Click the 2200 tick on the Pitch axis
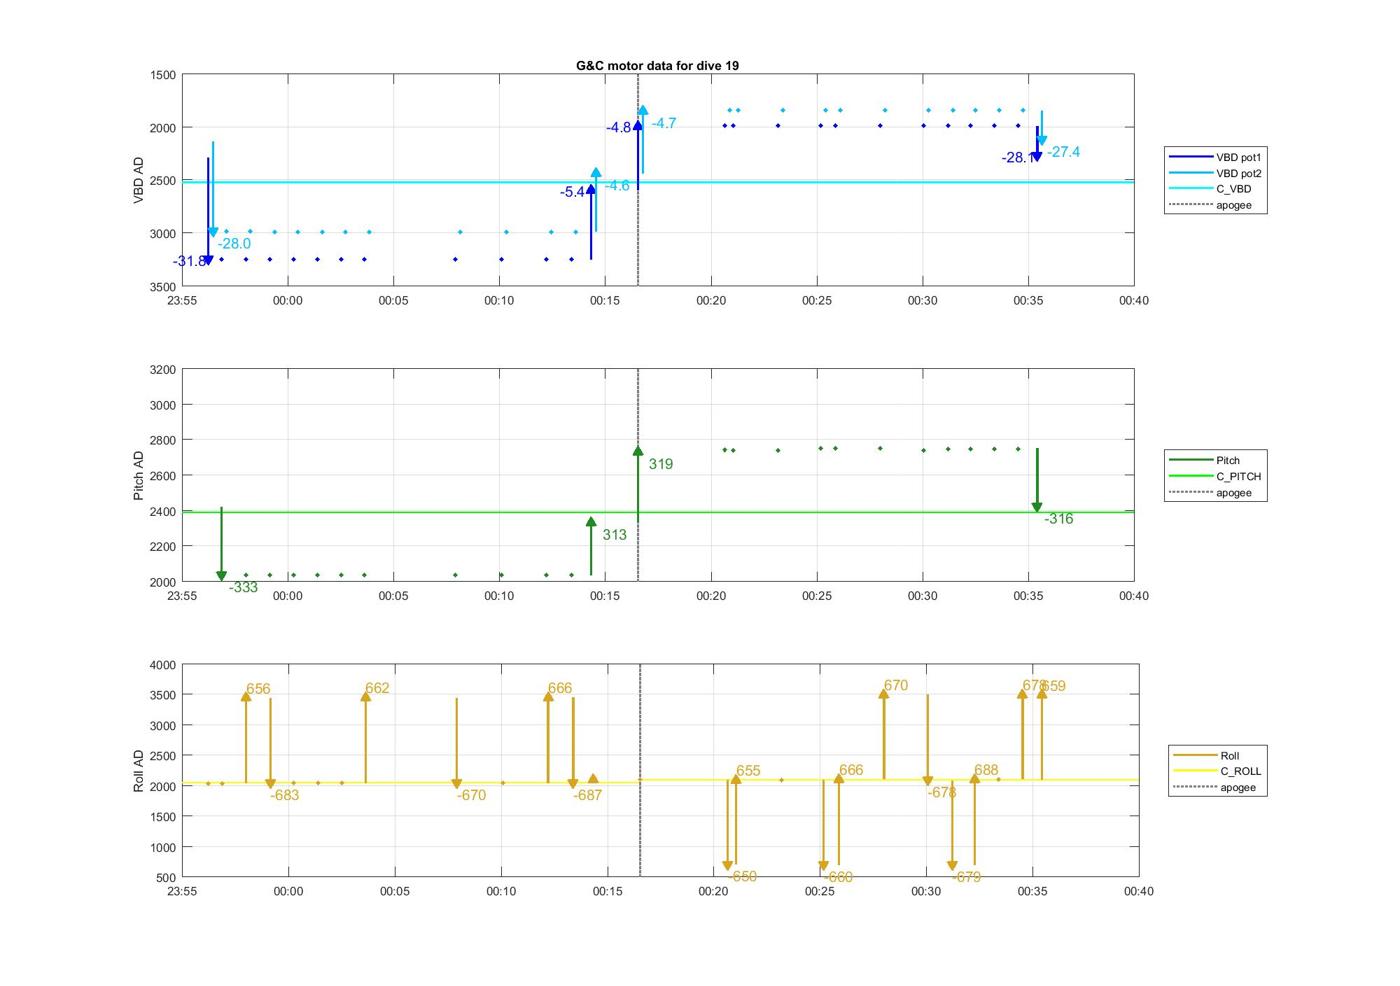Screen dimensions: 1400x986 click(x=163, y=546)
